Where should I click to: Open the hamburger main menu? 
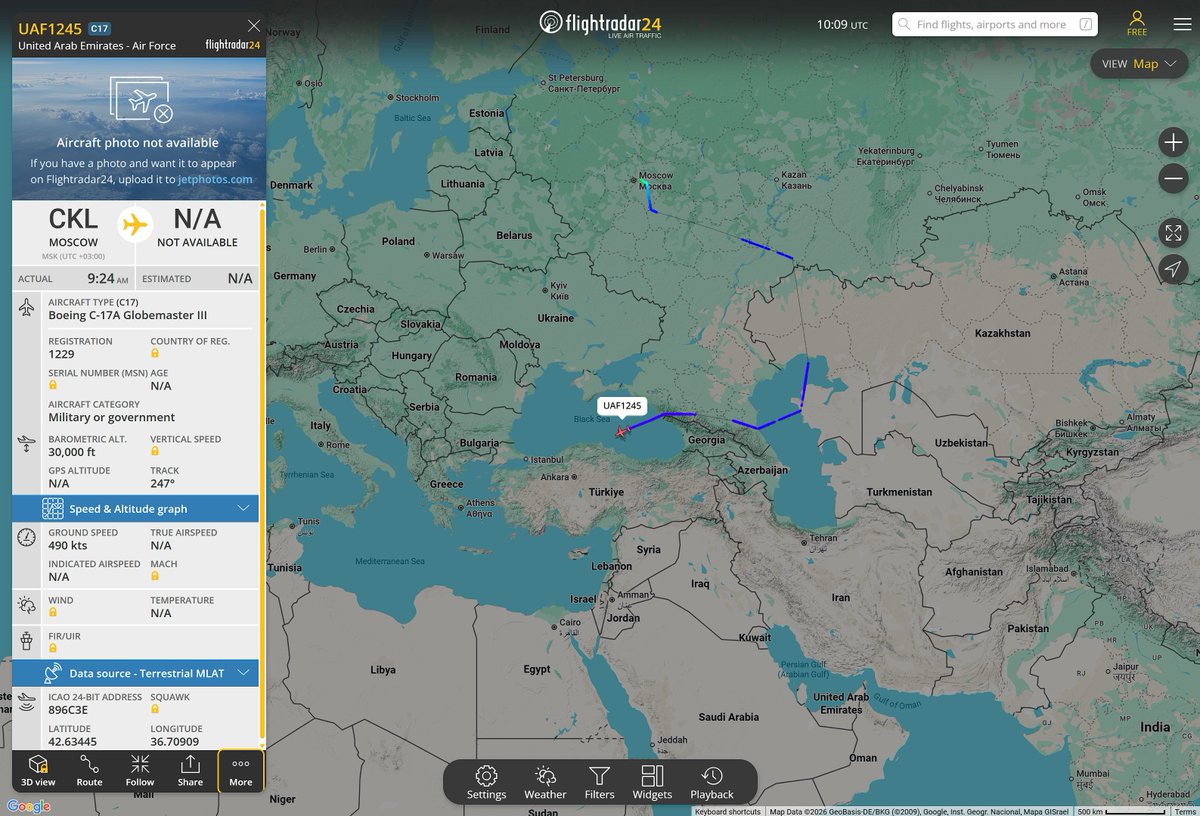click(1182, 24)
